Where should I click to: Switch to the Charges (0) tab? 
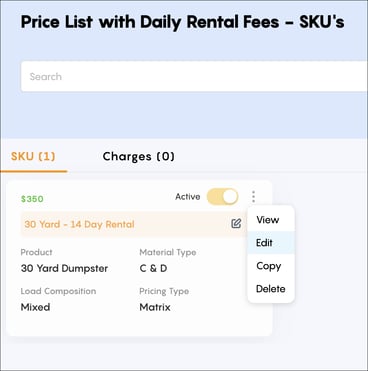click(x=139, y=156)
